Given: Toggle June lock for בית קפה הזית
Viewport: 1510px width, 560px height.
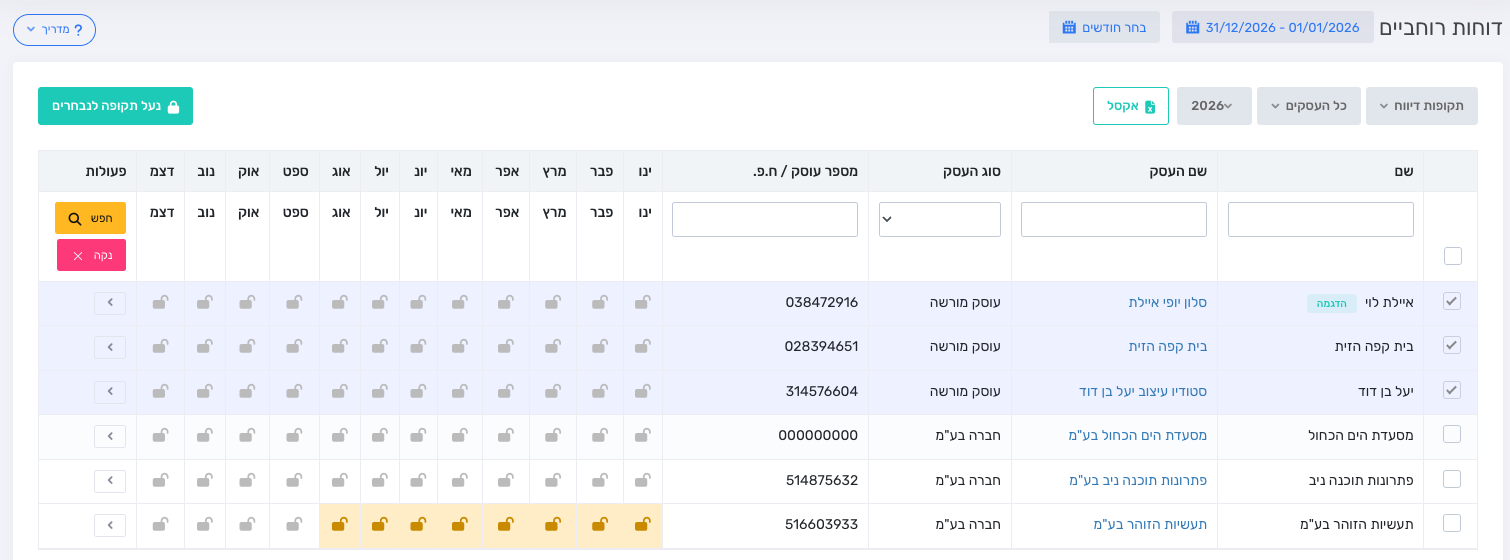Looking at the screenshot, I should pyautogui.click(x=418, y=347).
